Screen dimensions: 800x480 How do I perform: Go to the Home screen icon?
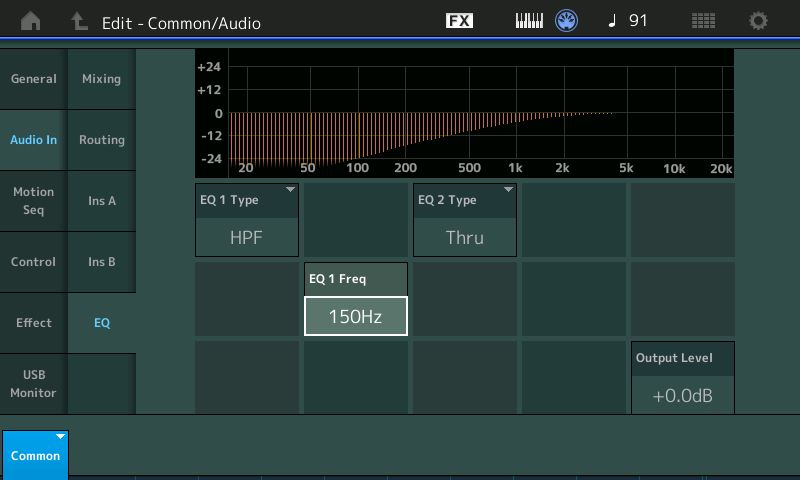(x=32, y=21)
